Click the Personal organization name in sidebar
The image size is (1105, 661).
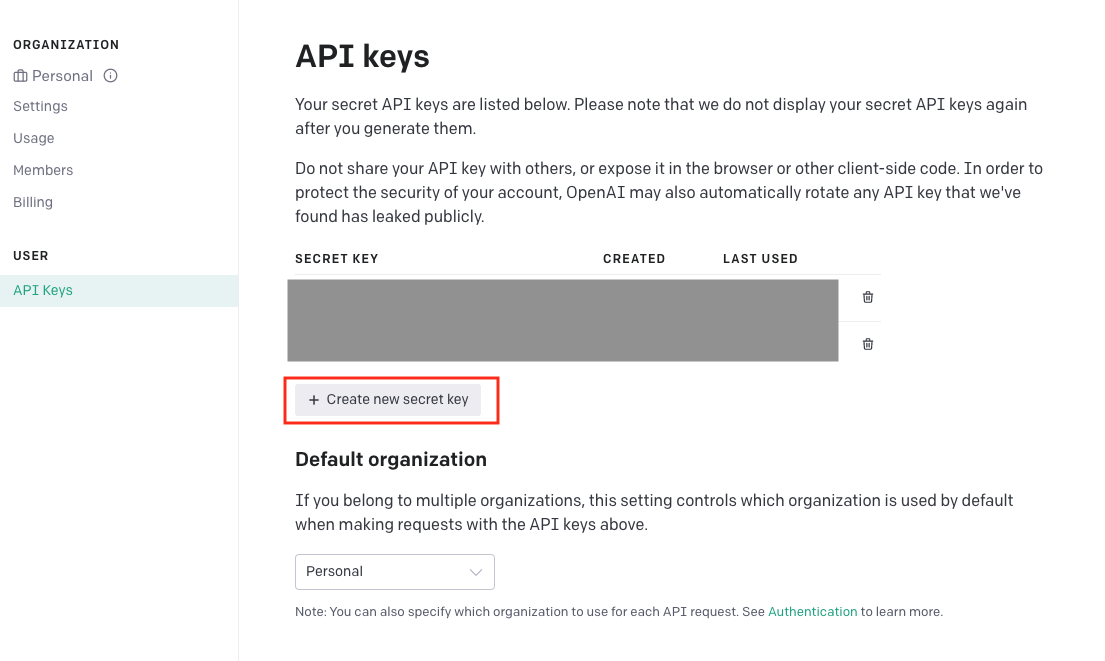click(62, 76)
